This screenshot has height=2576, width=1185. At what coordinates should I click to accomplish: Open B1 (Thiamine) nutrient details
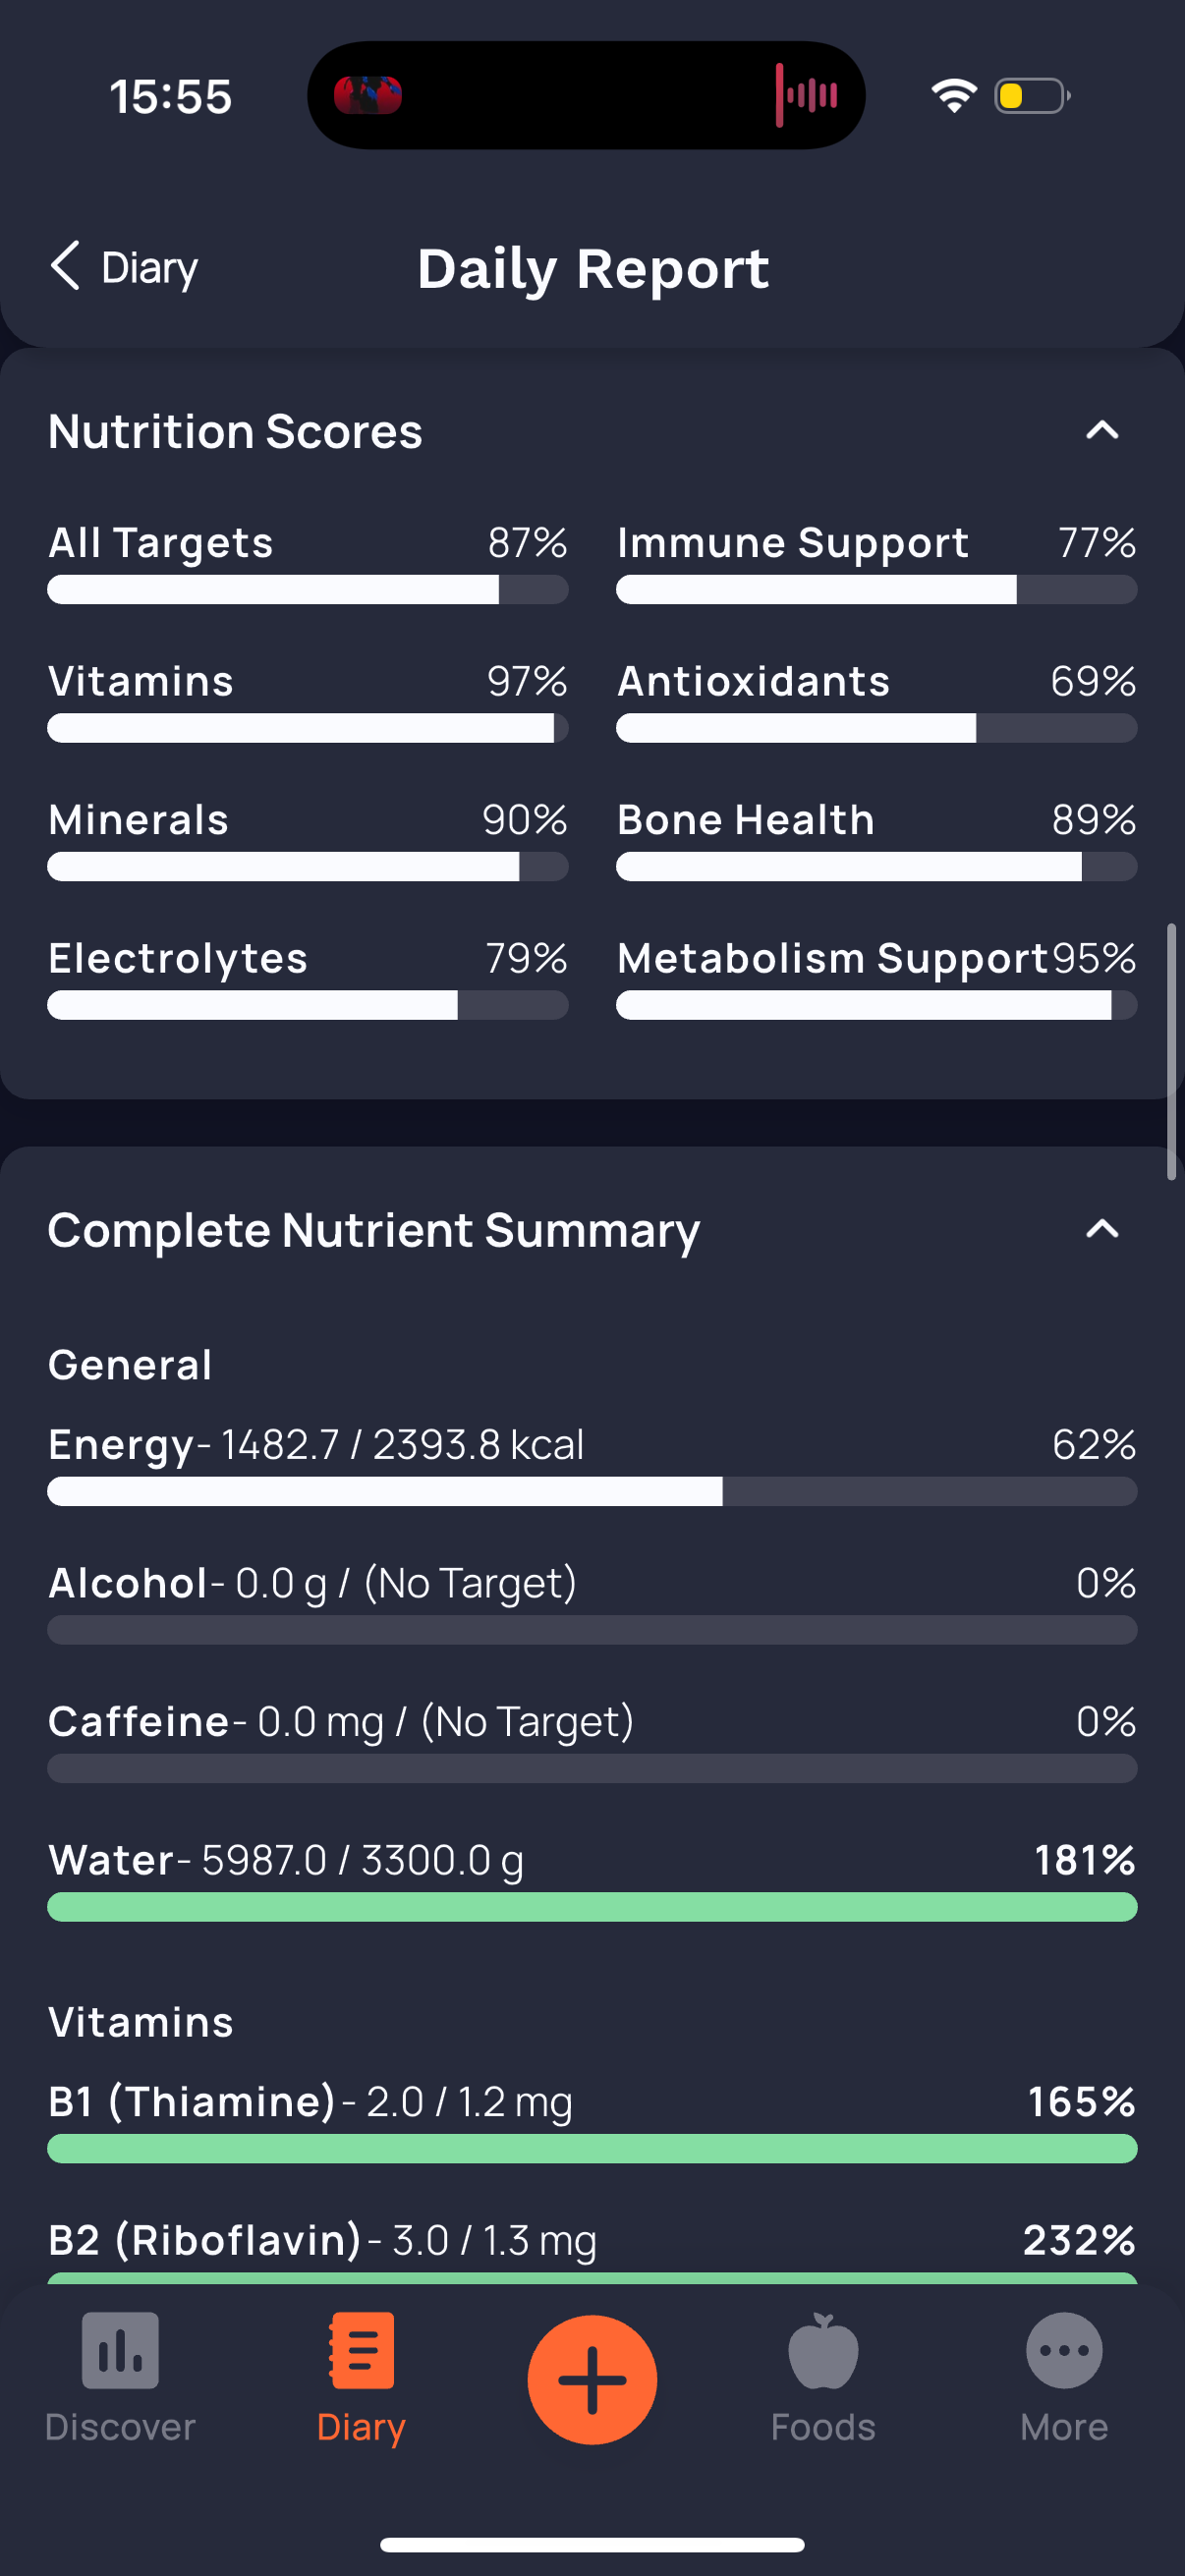(x=592, y=2121)
